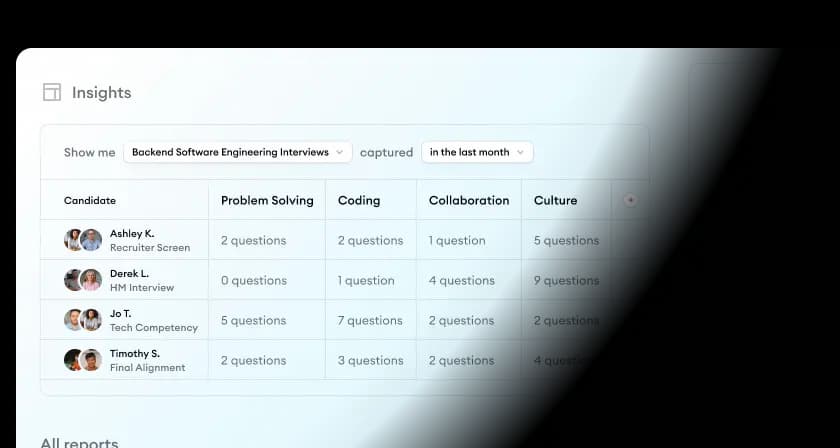The image size is (840, 448).
Task: Select the Coding column header
Action: (x=359, y=200)
